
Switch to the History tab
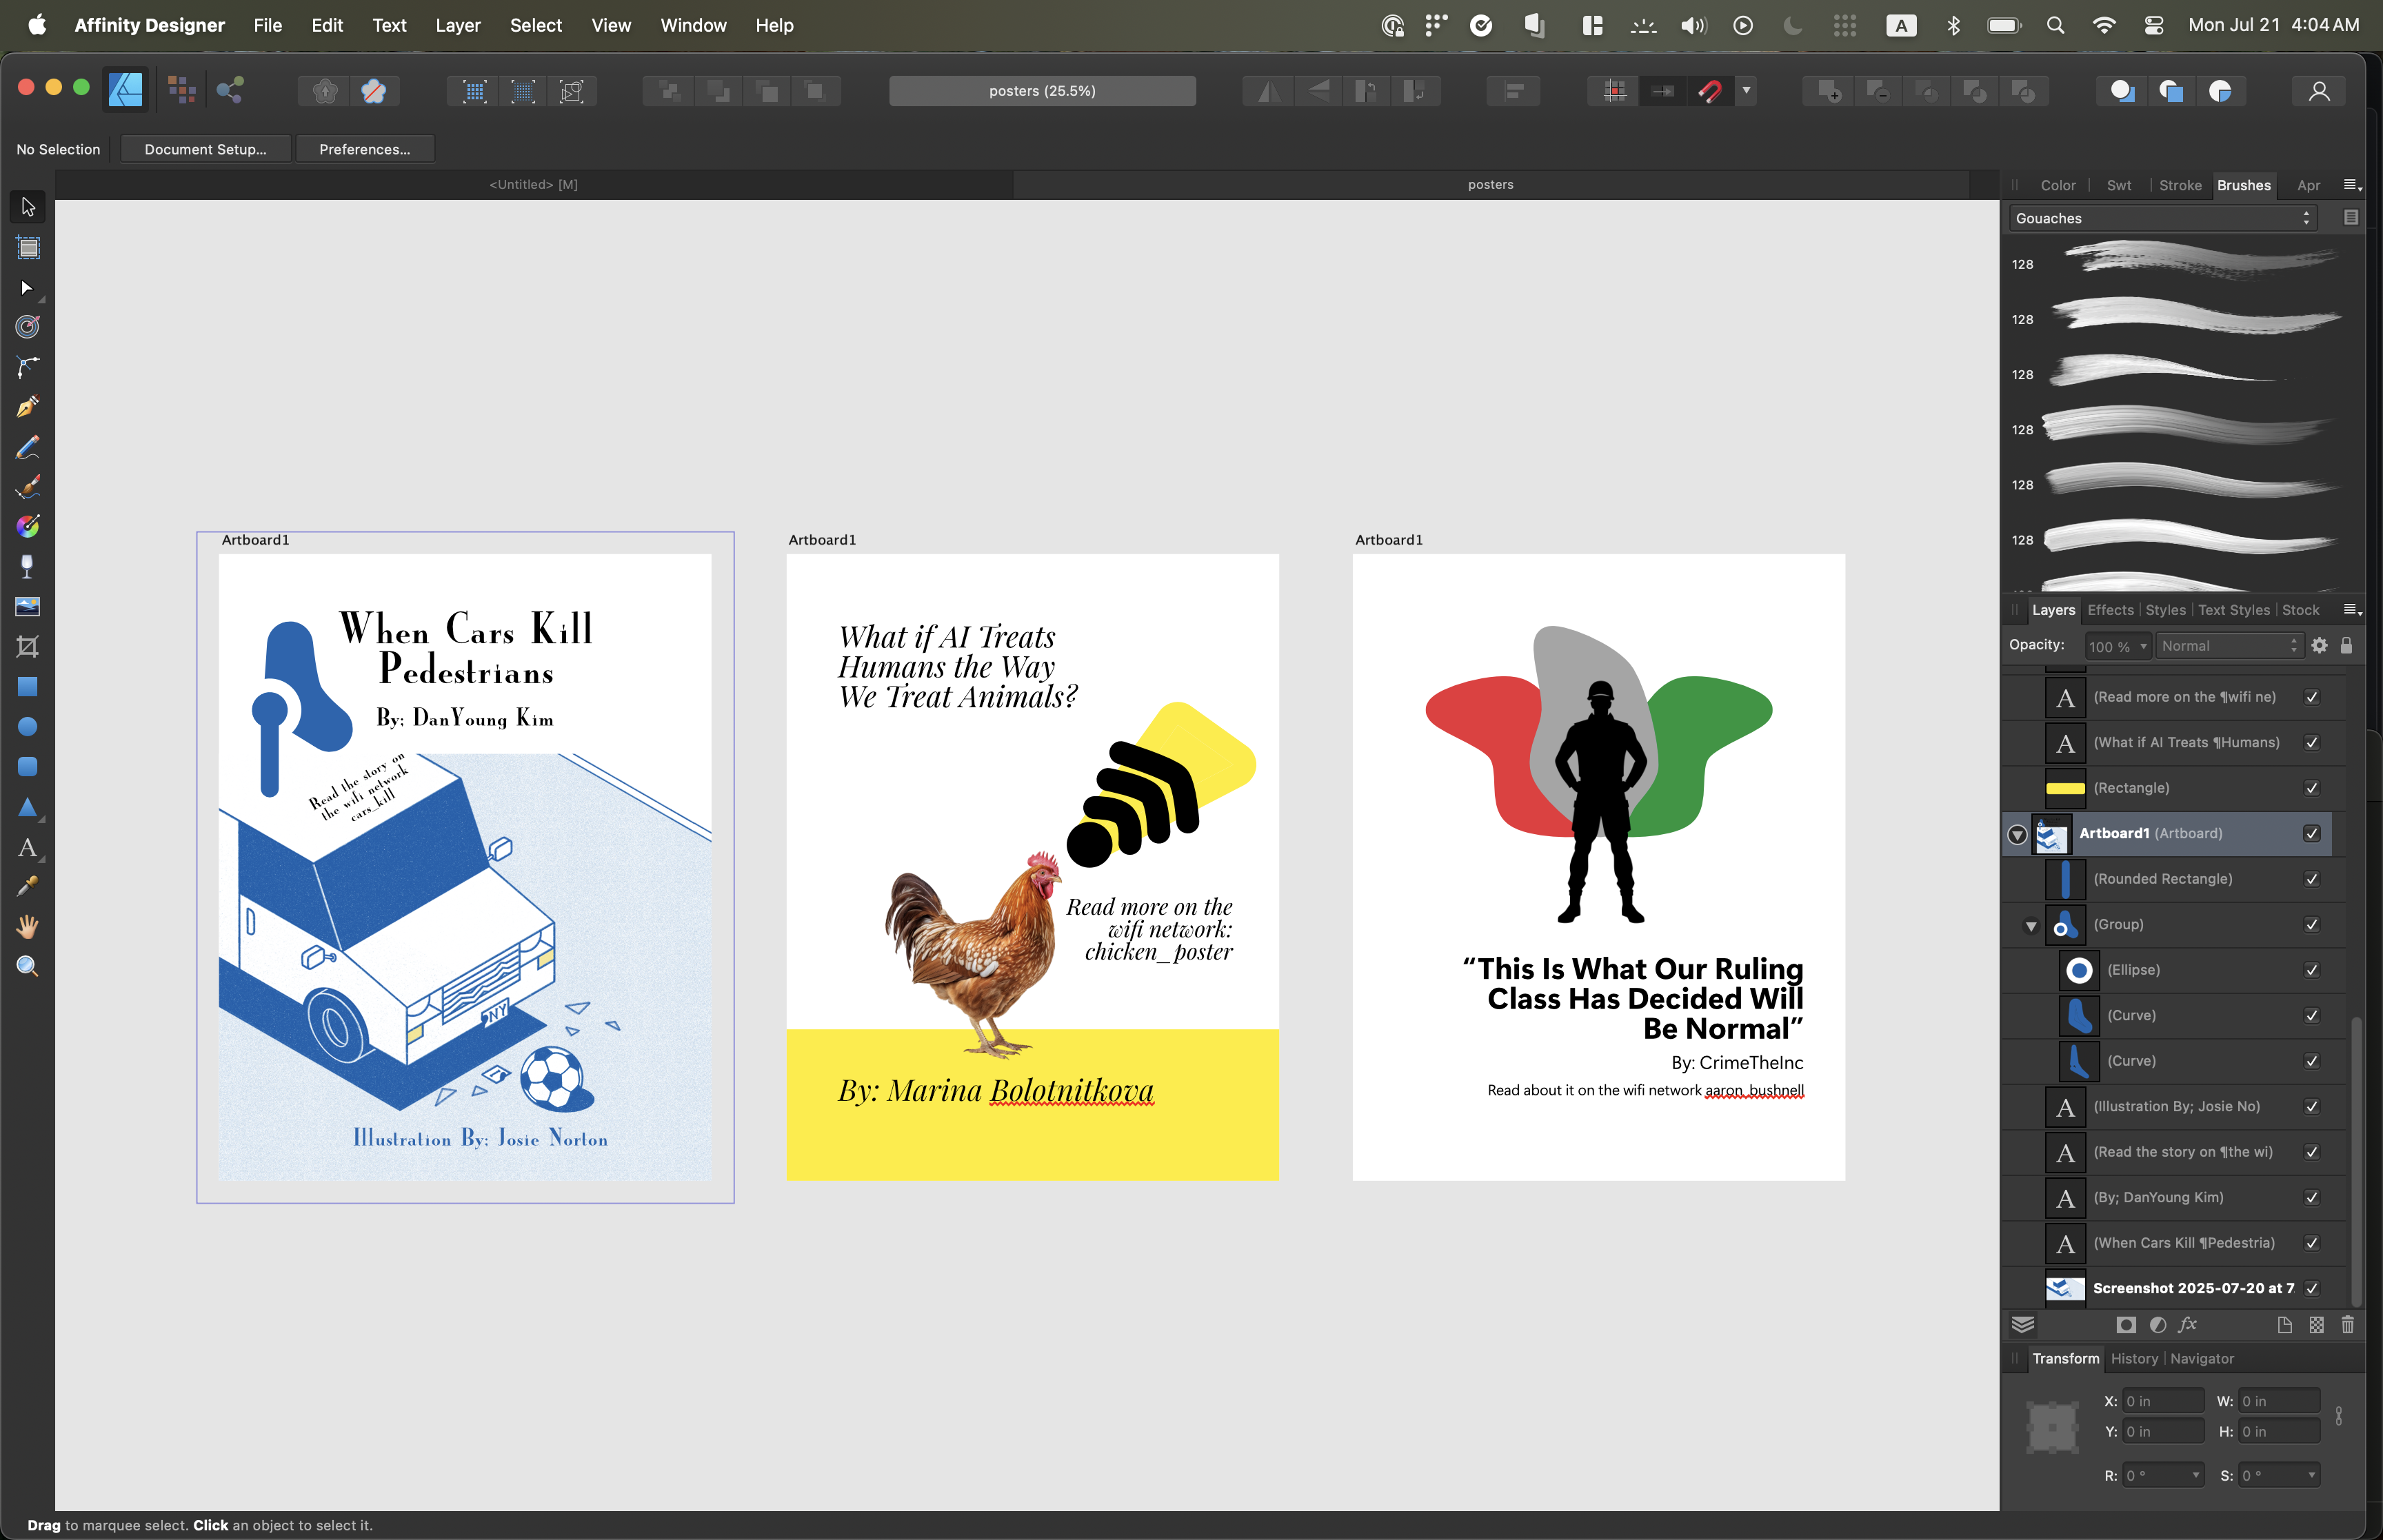[2134, 1358]
